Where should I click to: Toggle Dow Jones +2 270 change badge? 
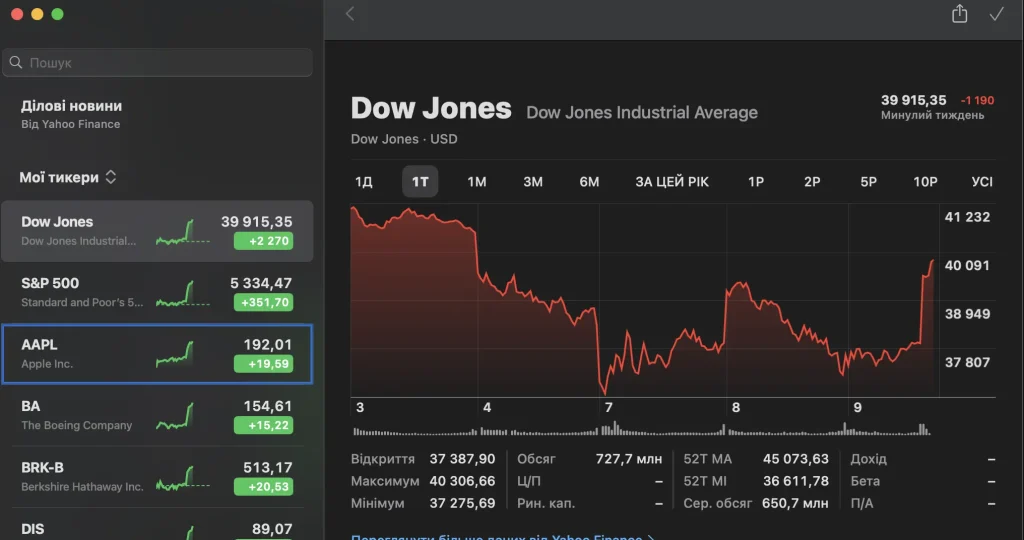click(264, 241)
